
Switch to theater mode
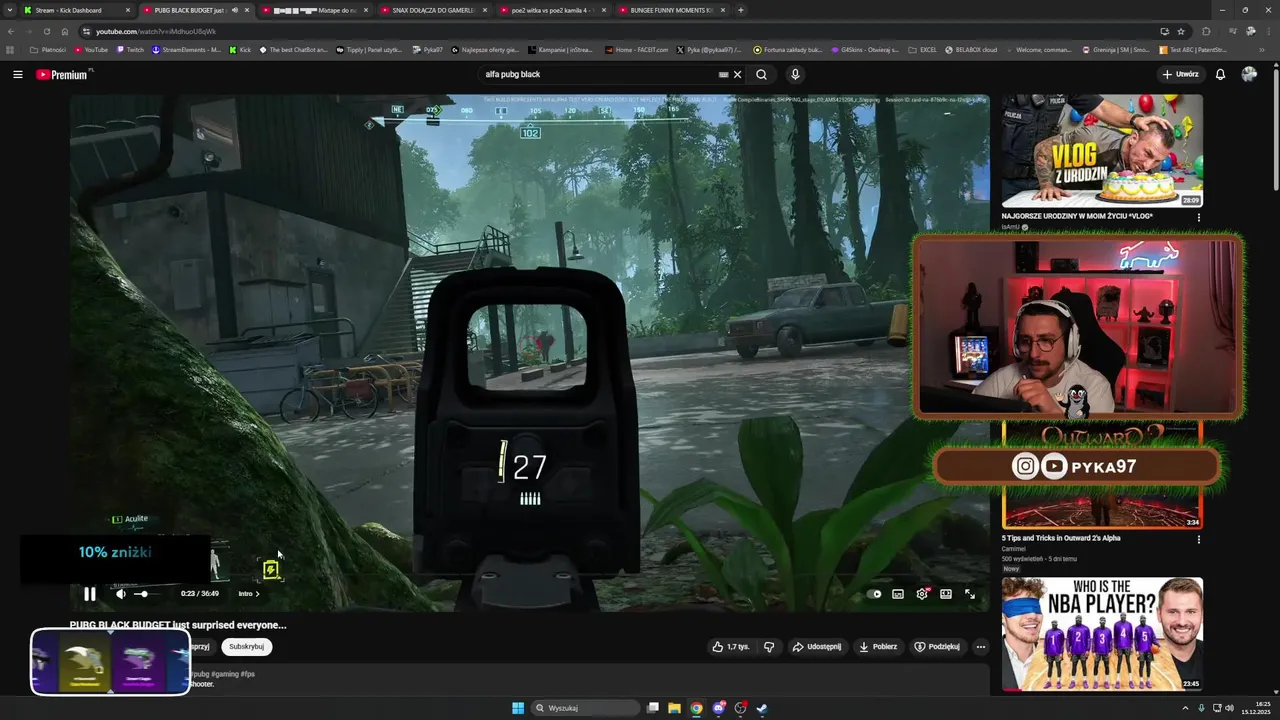click(x=946, y=594)
